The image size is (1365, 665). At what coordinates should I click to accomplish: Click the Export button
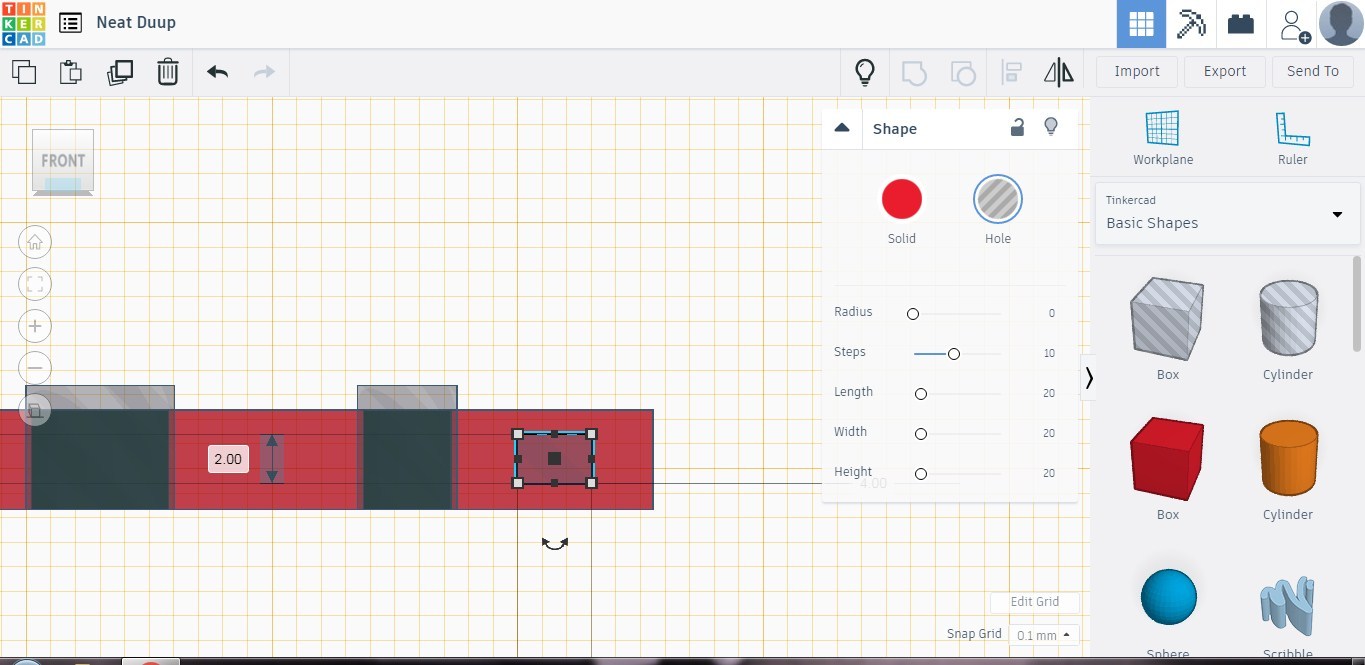click(x=1225, y=71)
